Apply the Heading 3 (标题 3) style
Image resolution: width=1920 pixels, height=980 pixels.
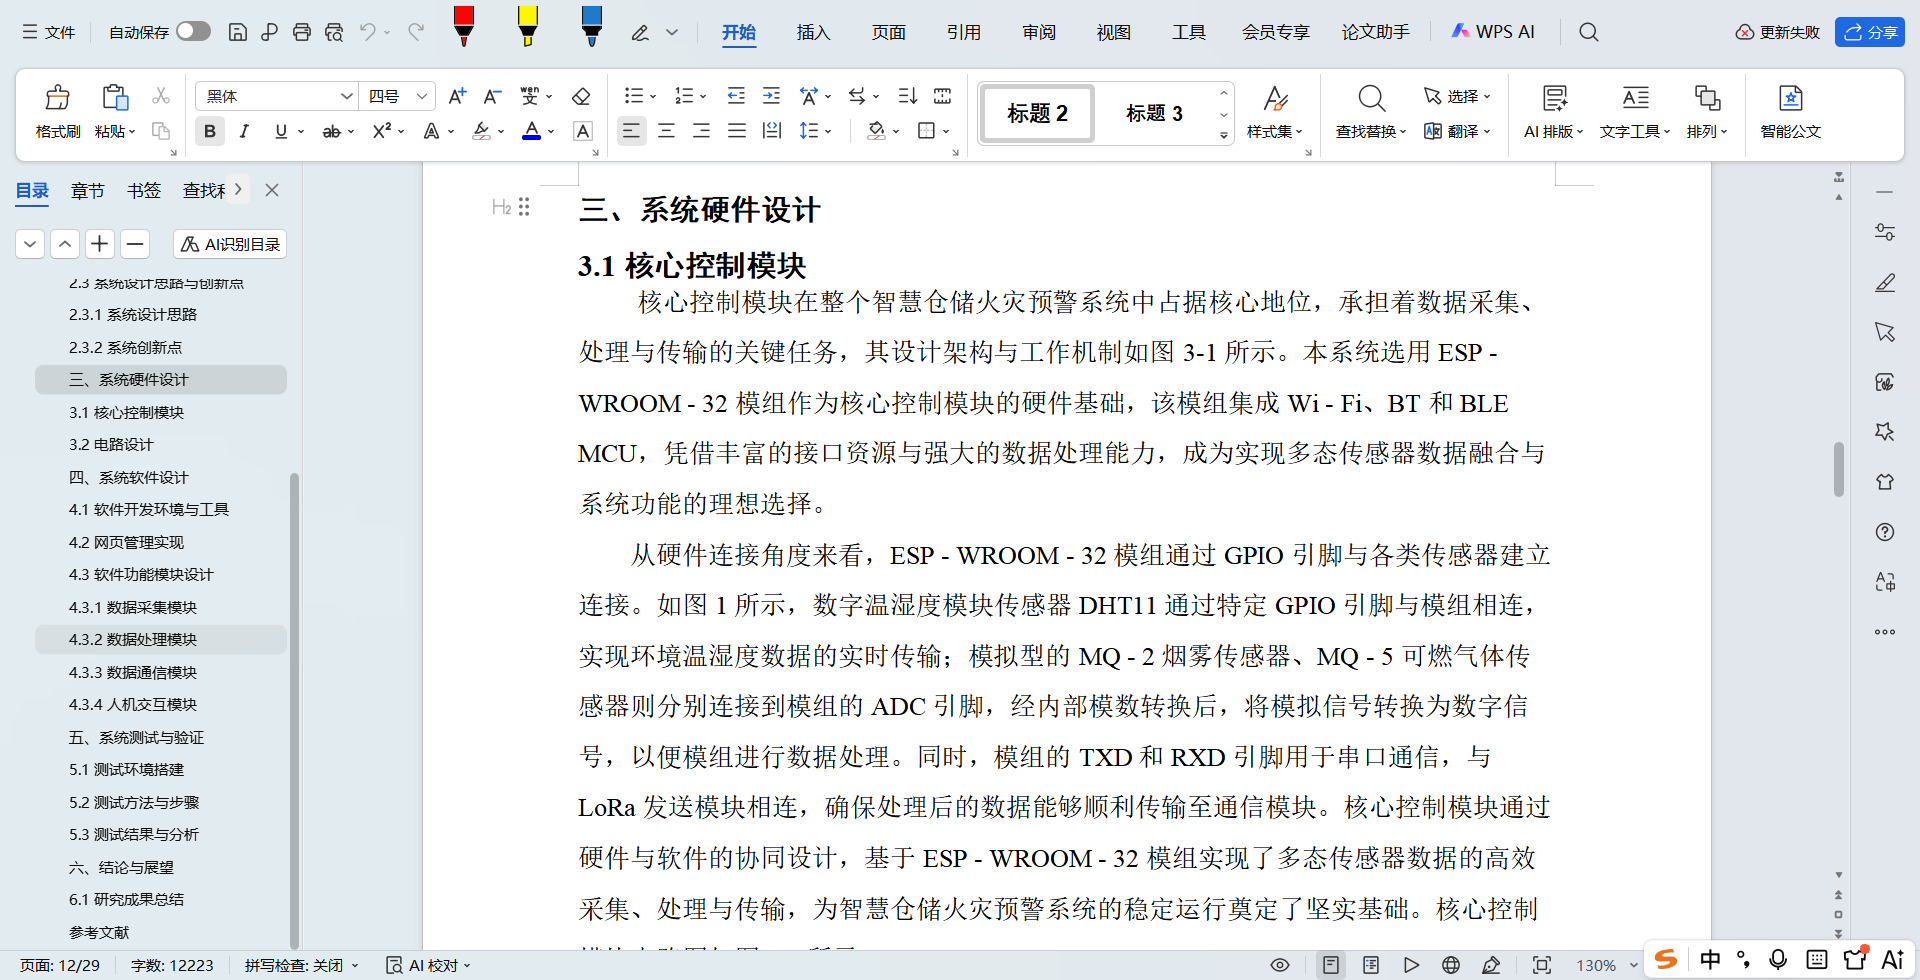point(1154,113)
